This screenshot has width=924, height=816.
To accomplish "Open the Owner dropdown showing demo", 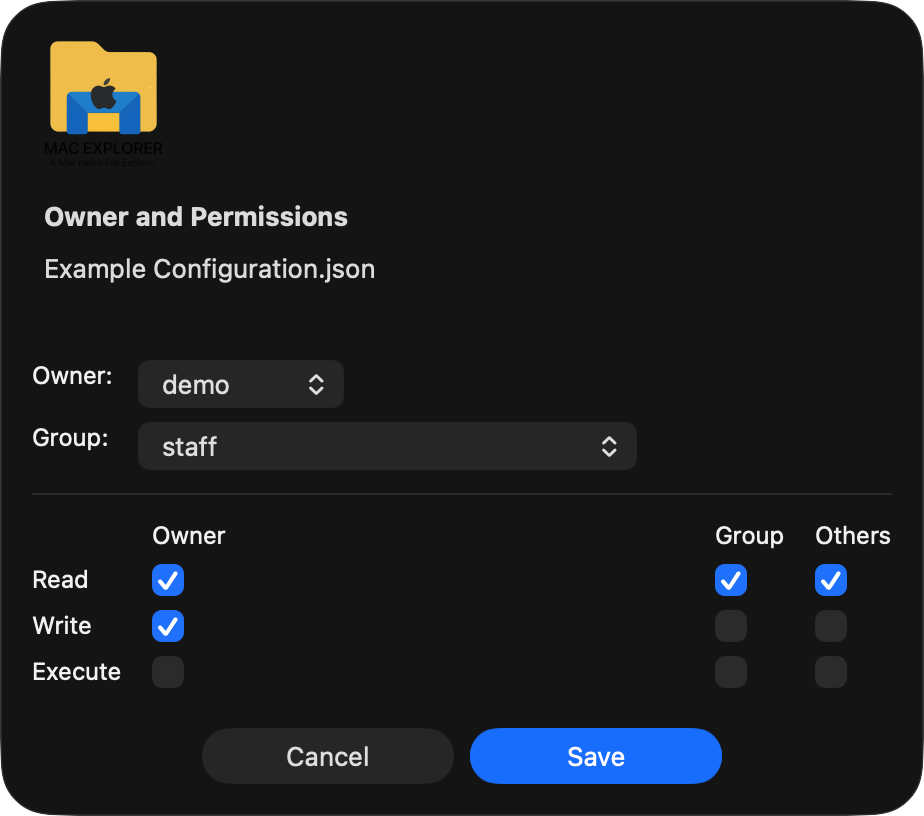I will (x=240, y=384).
